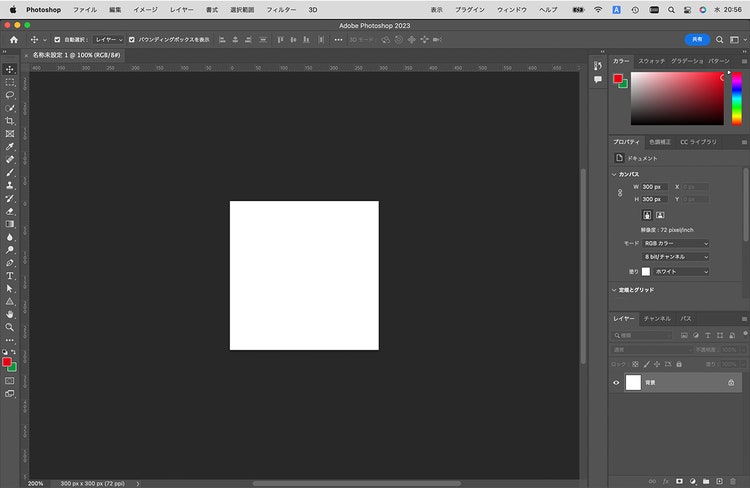
Task: Create new adjustment layer from Layers footer
Action: pyautogui.click(x=693, y=481)
